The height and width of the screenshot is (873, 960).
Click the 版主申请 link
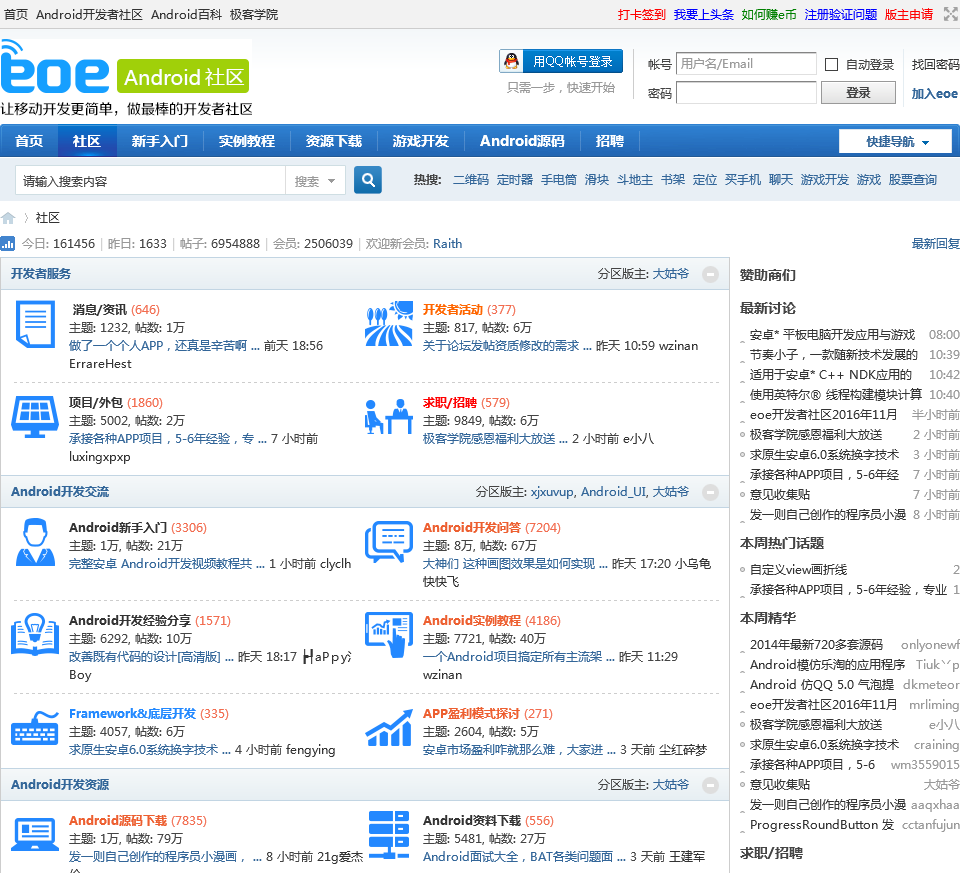[x=909, y=15]
